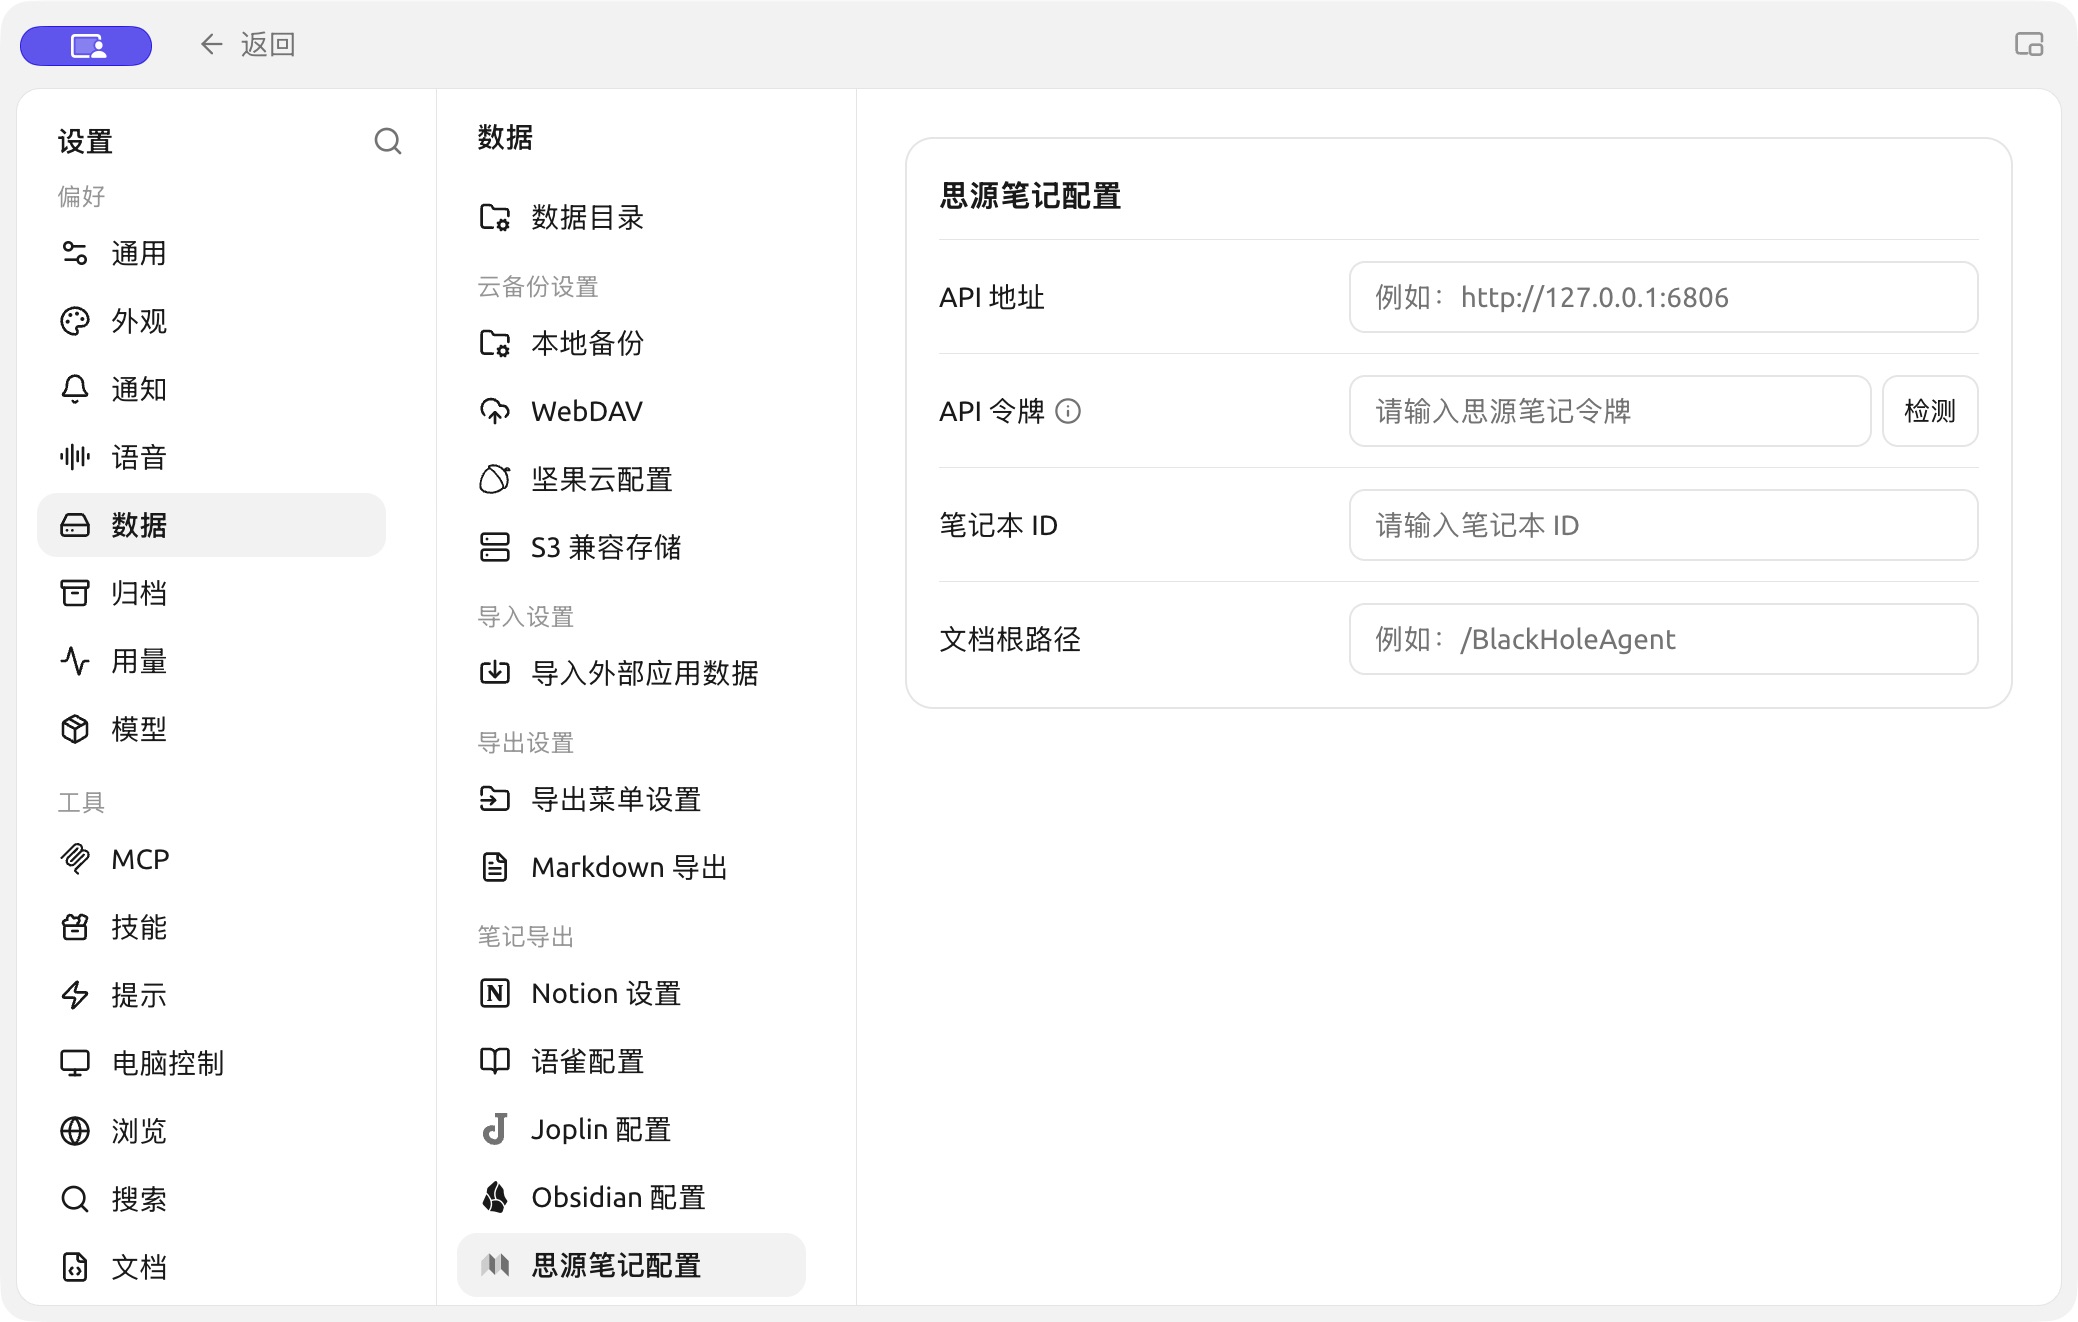Click the 用量 activity icon
Viewport: 2078px width, 1322px height.
tap(75, 661)
